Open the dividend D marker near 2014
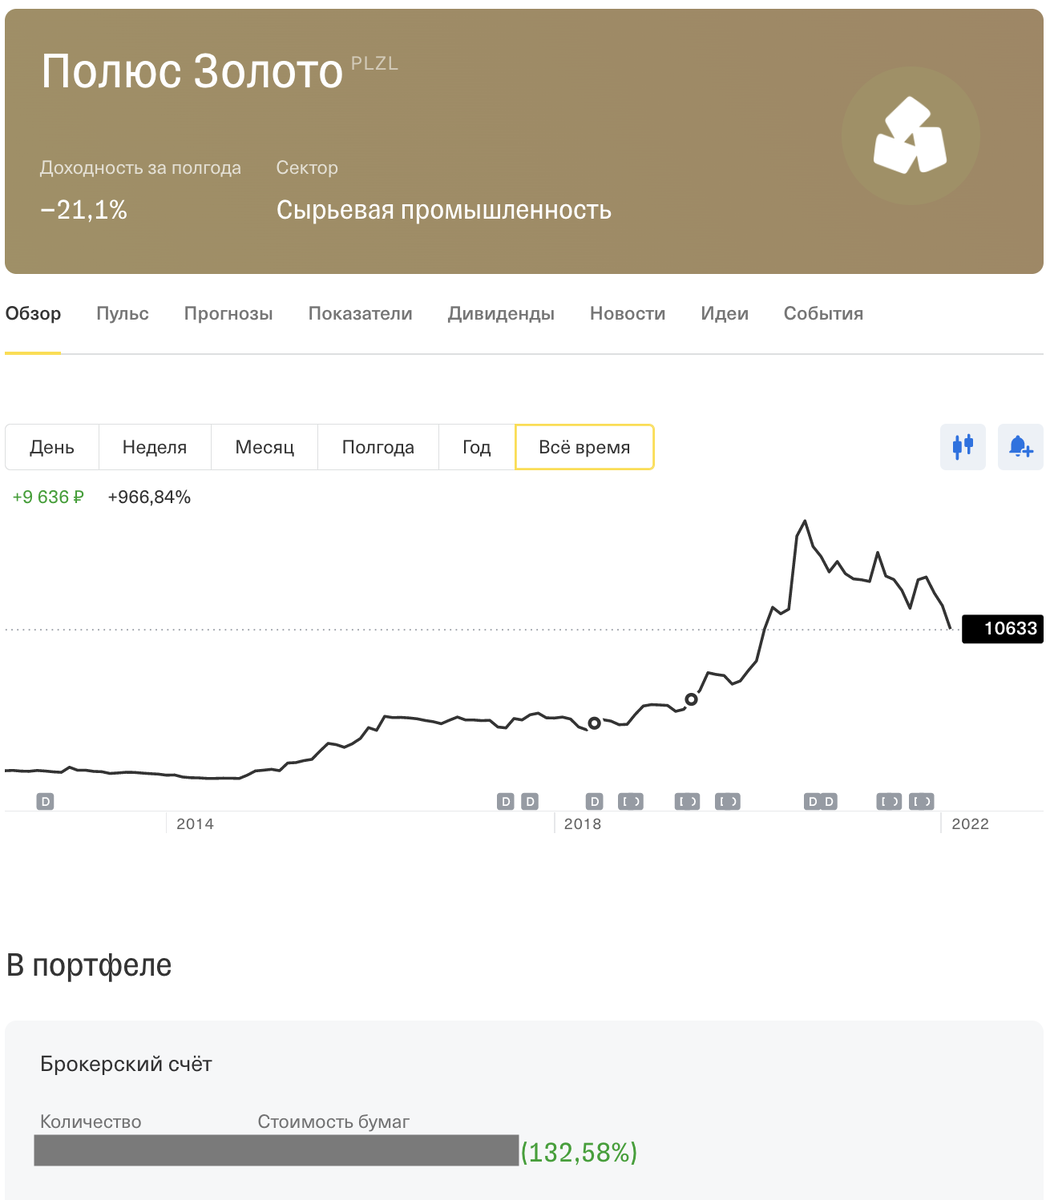 click(44, 801)
